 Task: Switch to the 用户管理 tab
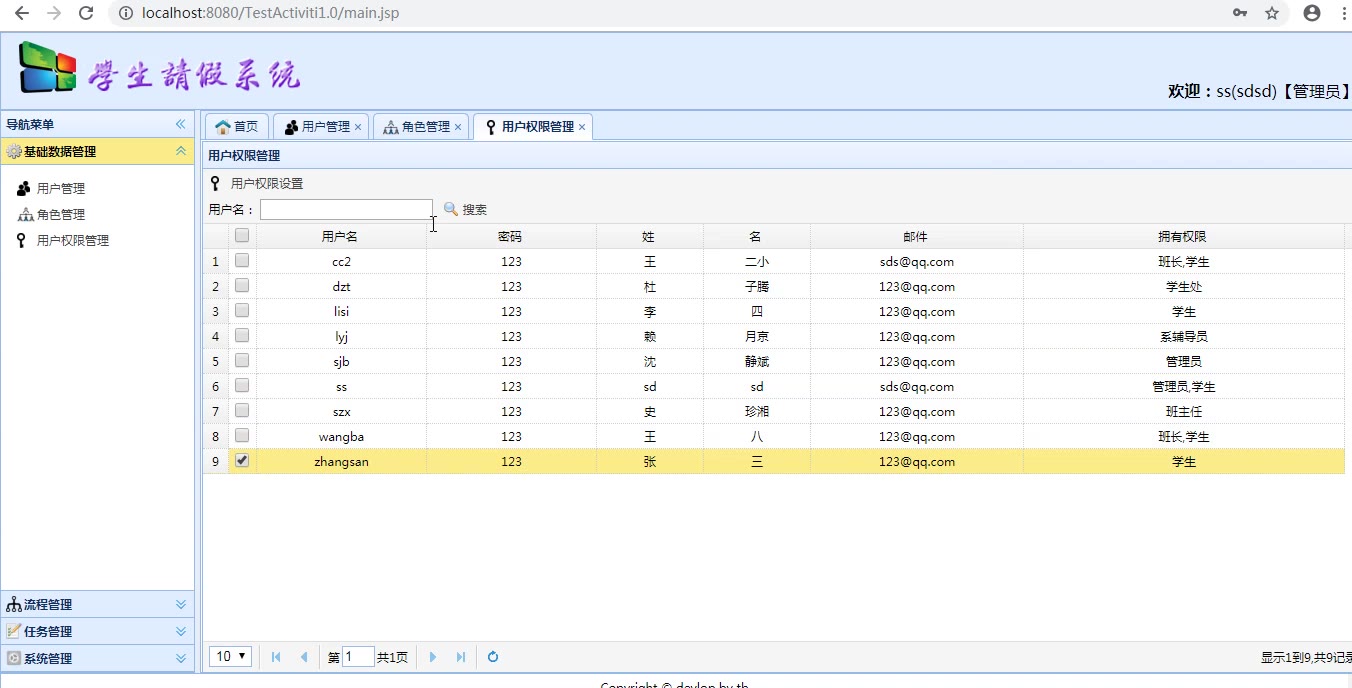(318, 127)
